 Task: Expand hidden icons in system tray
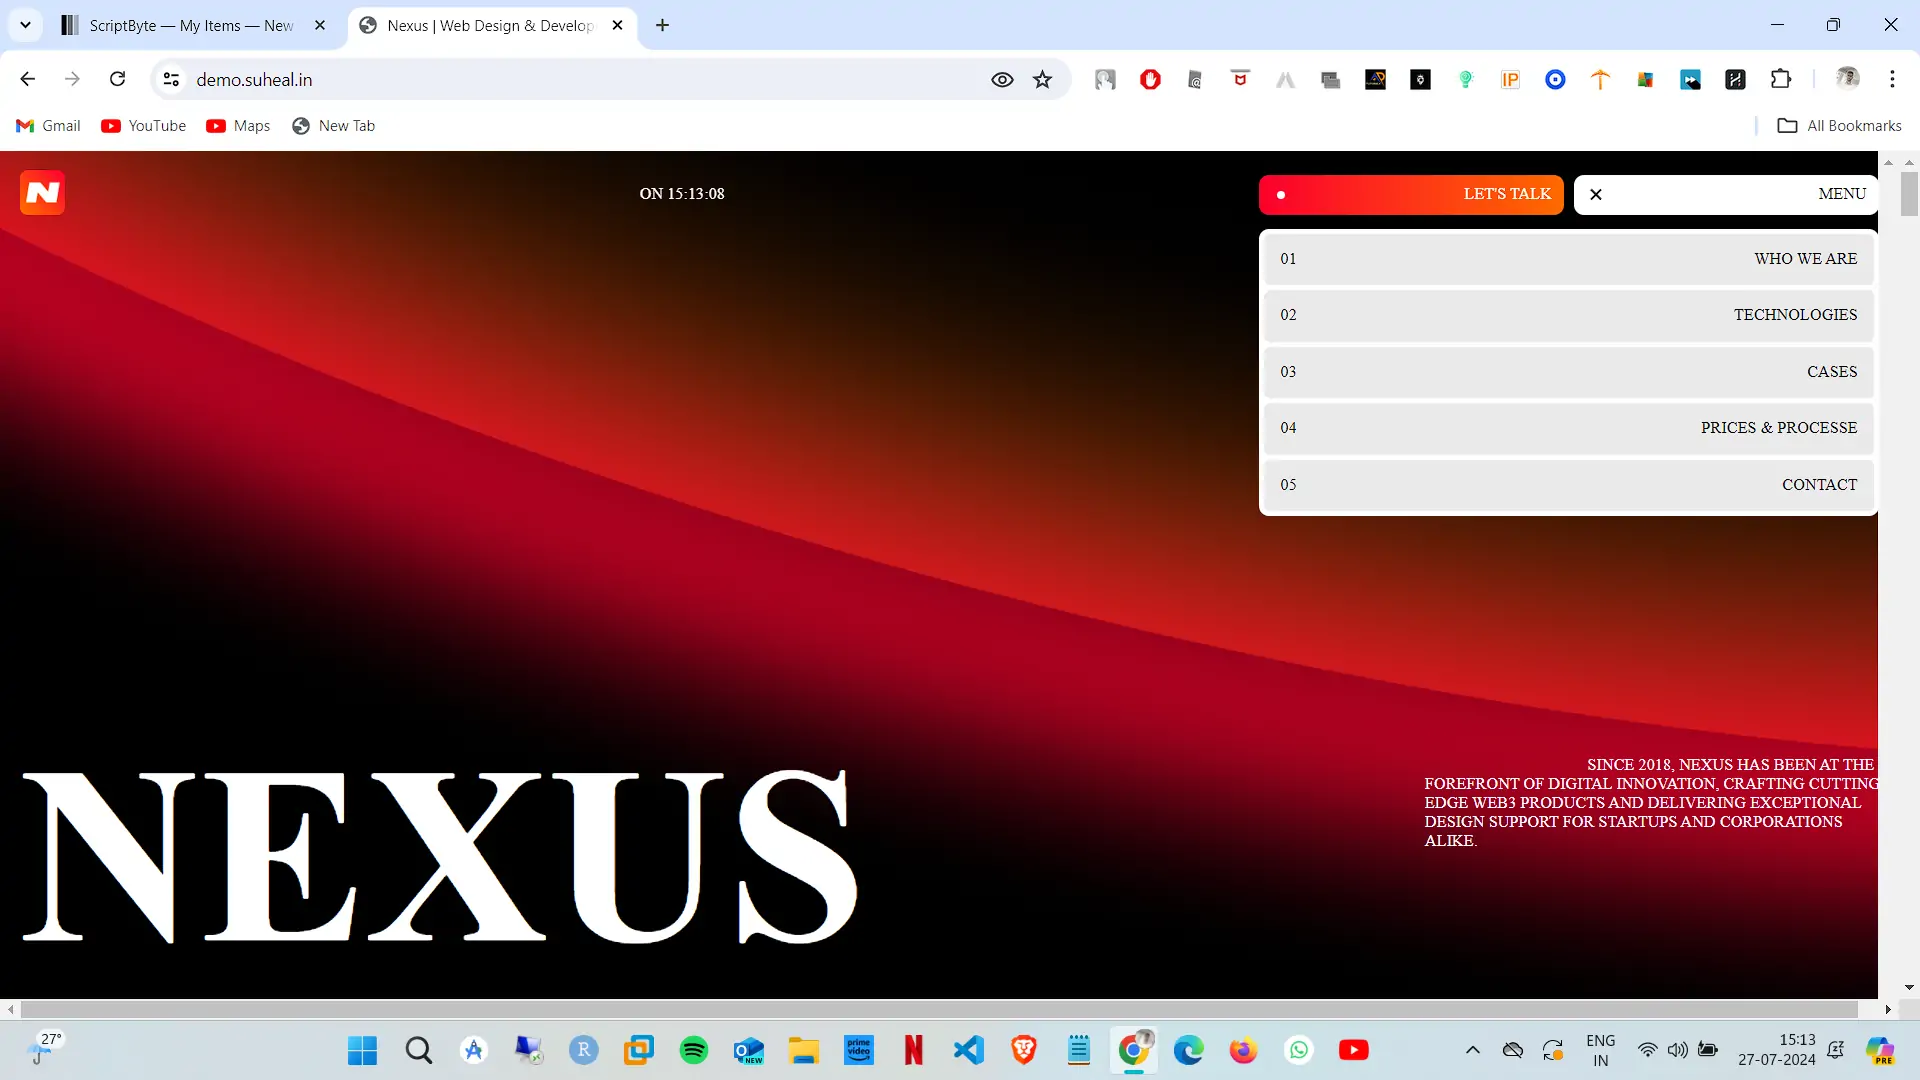tap(1473, 1050)
